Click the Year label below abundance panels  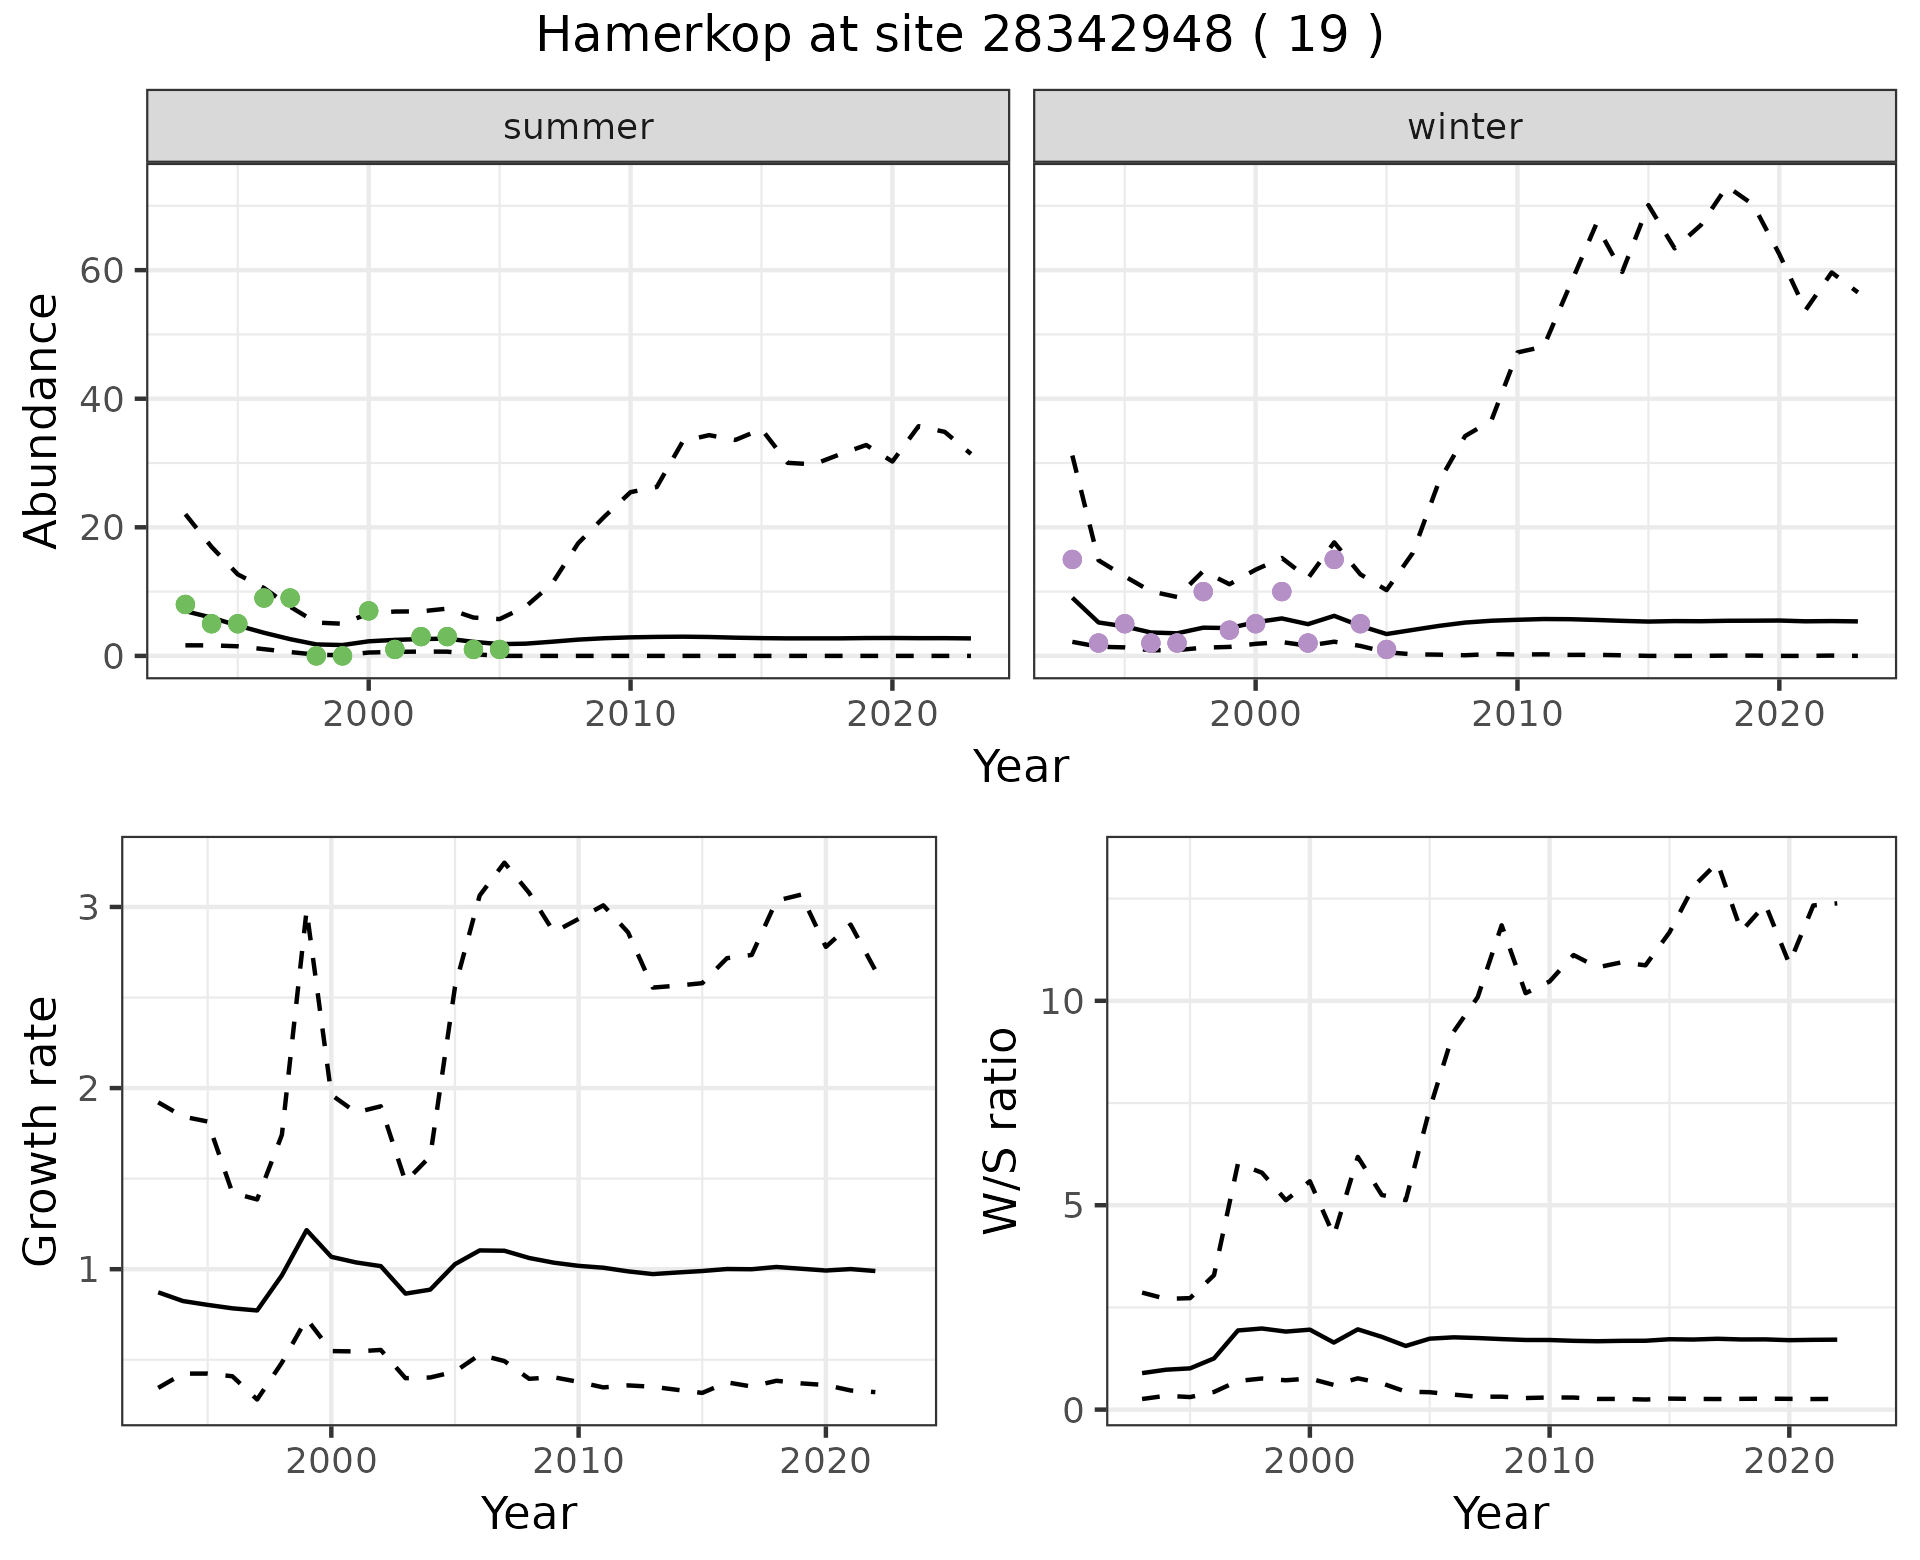1021,767
